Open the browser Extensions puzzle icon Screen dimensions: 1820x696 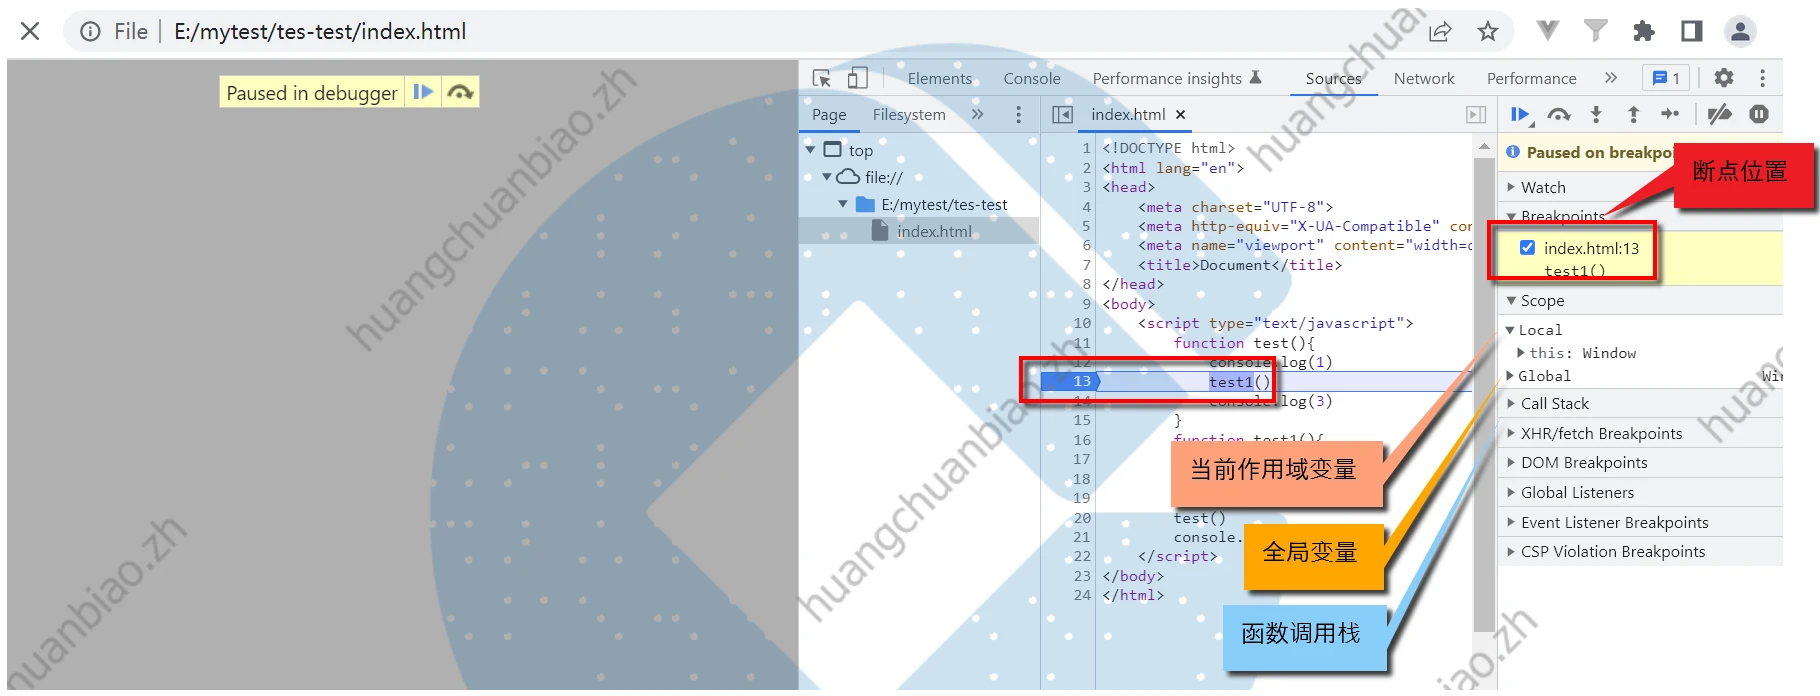pos(1644,31)
